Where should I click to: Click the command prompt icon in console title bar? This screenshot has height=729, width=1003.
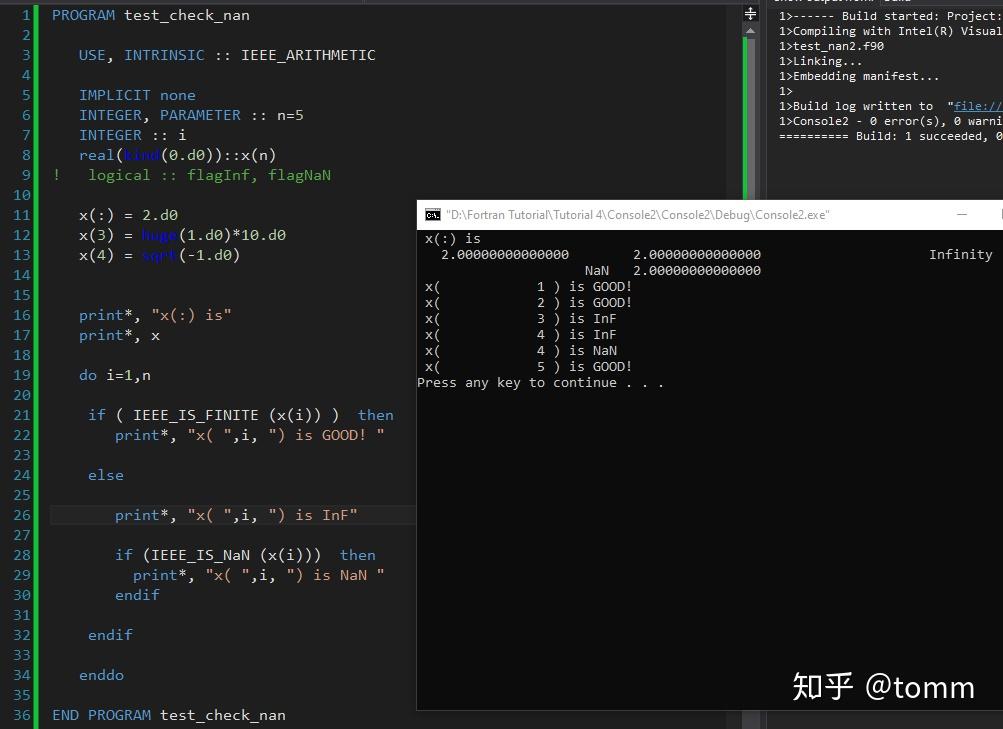(432, 214)
